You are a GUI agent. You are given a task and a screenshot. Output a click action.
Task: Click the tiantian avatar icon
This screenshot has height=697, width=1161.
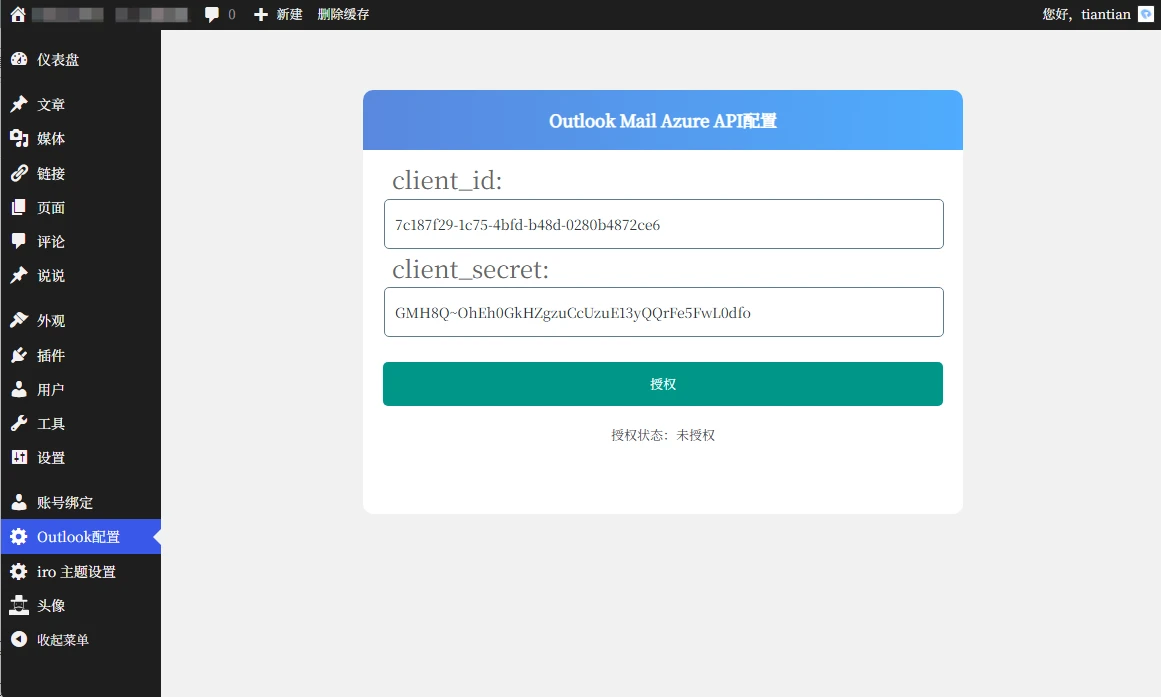tap(1145, 14)
